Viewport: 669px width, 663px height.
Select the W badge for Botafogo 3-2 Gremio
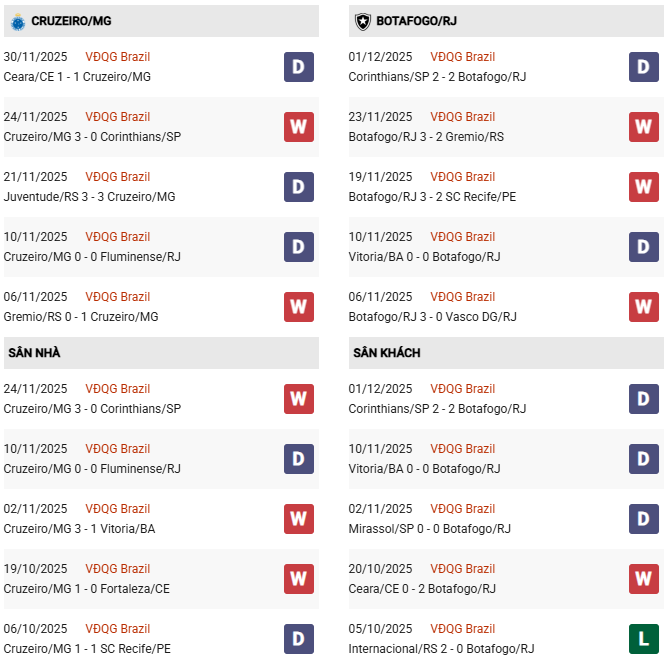[x=644, y=127]
